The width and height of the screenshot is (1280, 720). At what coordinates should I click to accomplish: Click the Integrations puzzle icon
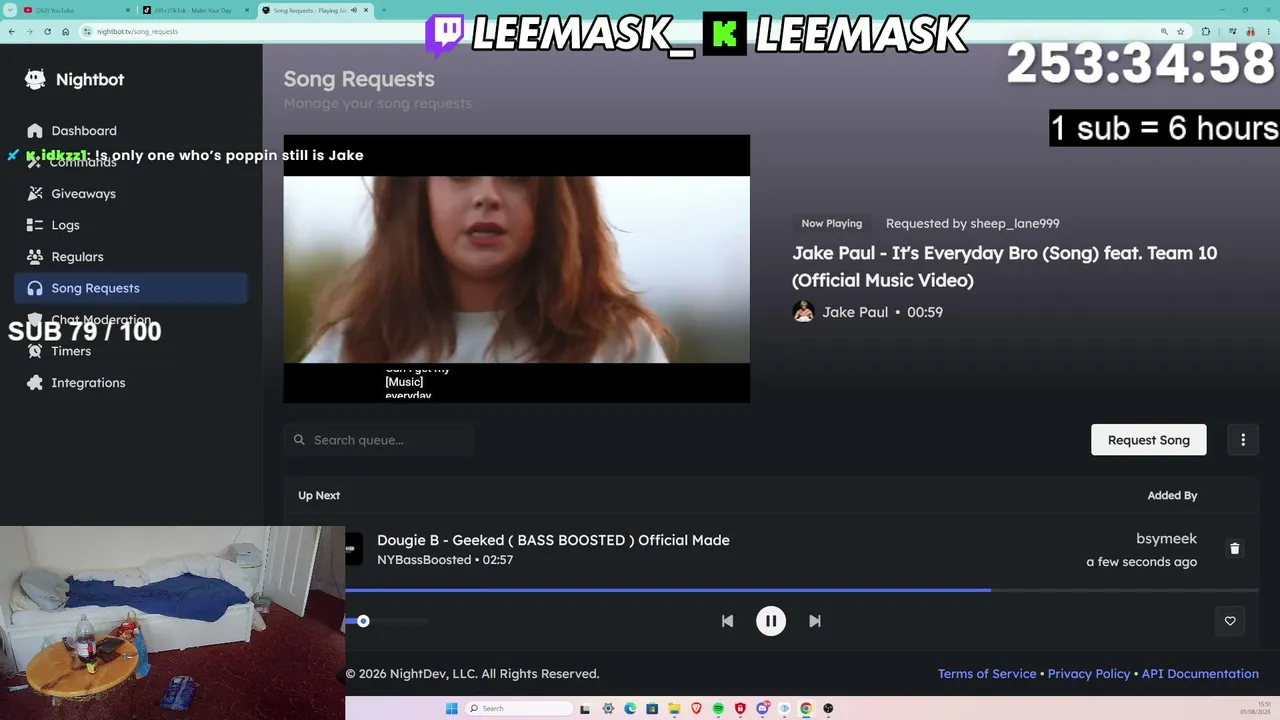pos(35,383)
